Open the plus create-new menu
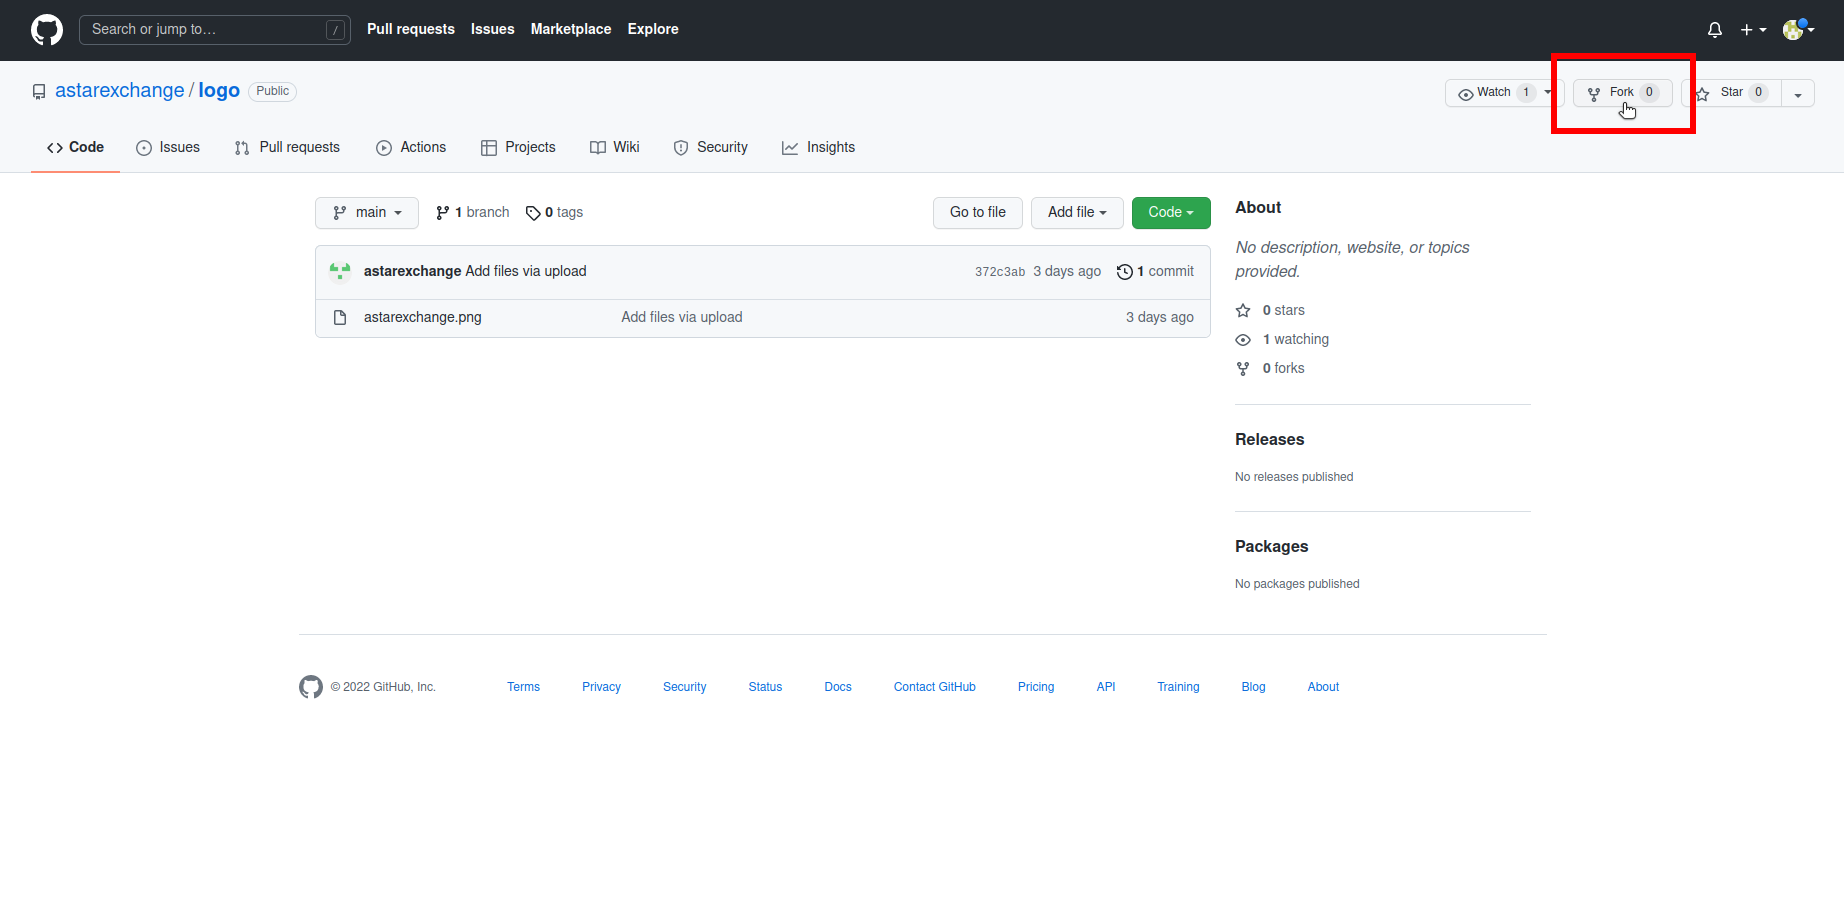Viewport: 1844px width, 905px height. click(x=1753, y=30)
